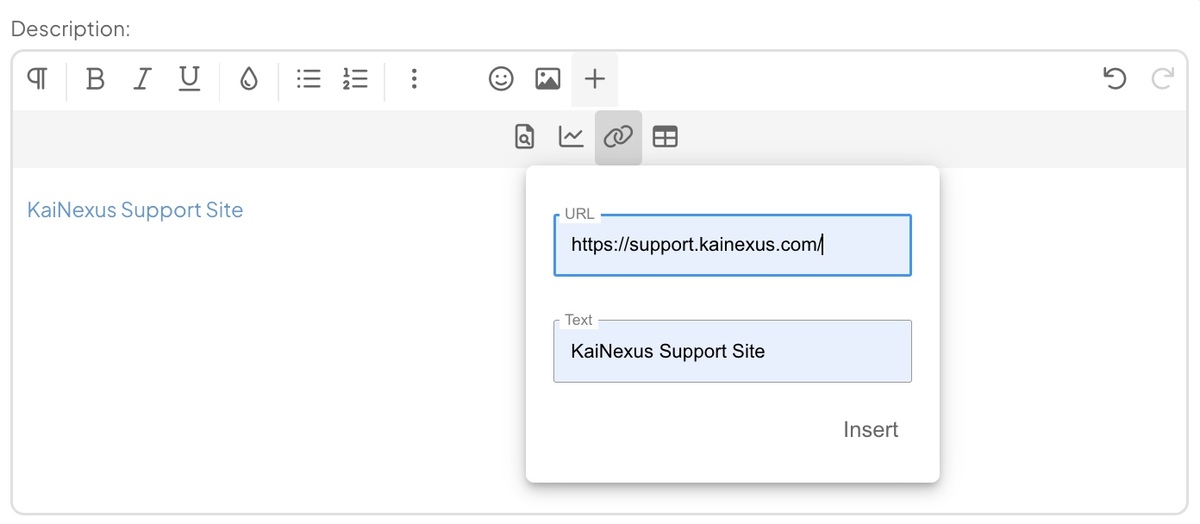Toggle bold formatting

pyautogui.click(x=95, y=79)
